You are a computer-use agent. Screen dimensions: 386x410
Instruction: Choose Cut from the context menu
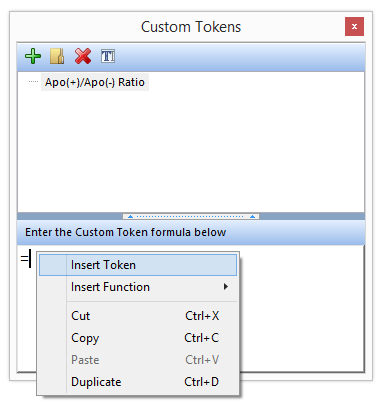138,316
